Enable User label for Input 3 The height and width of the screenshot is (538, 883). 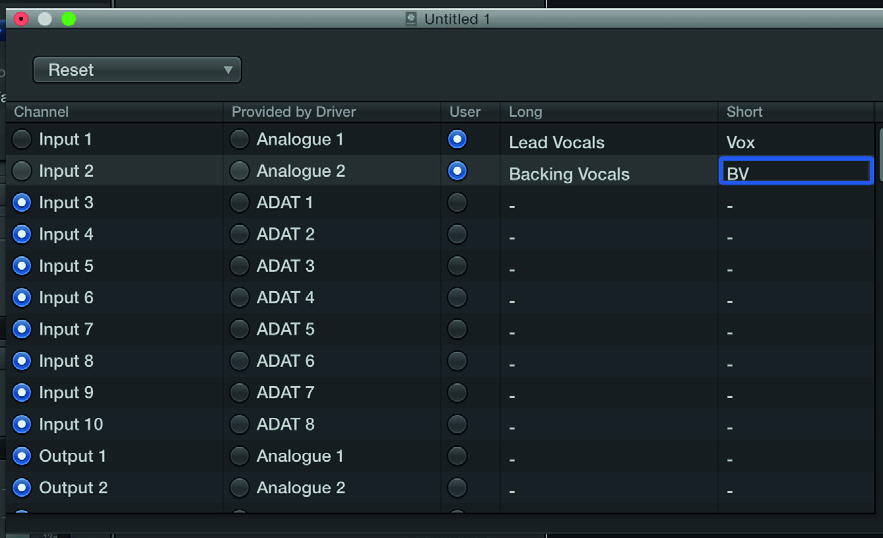457,202
